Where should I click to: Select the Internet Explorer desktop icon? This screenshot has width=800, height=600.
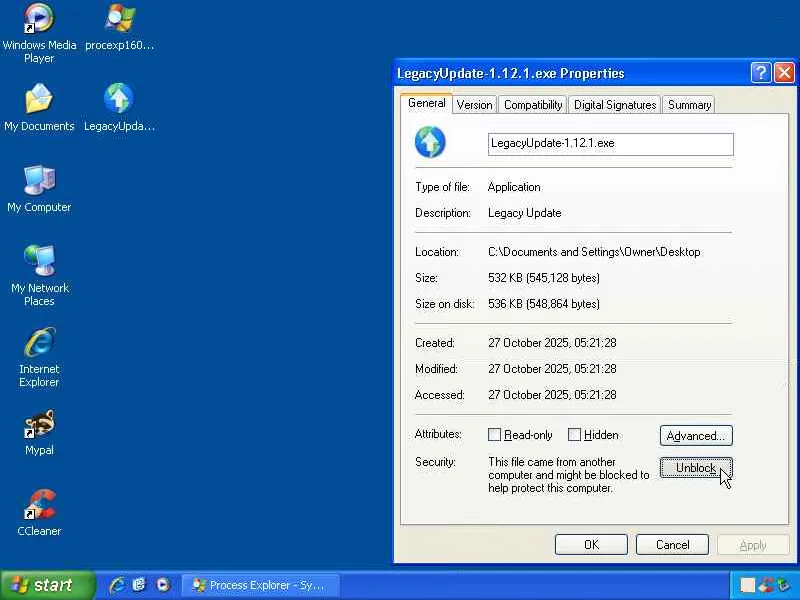pyautogui.click(x=39, y=357)
